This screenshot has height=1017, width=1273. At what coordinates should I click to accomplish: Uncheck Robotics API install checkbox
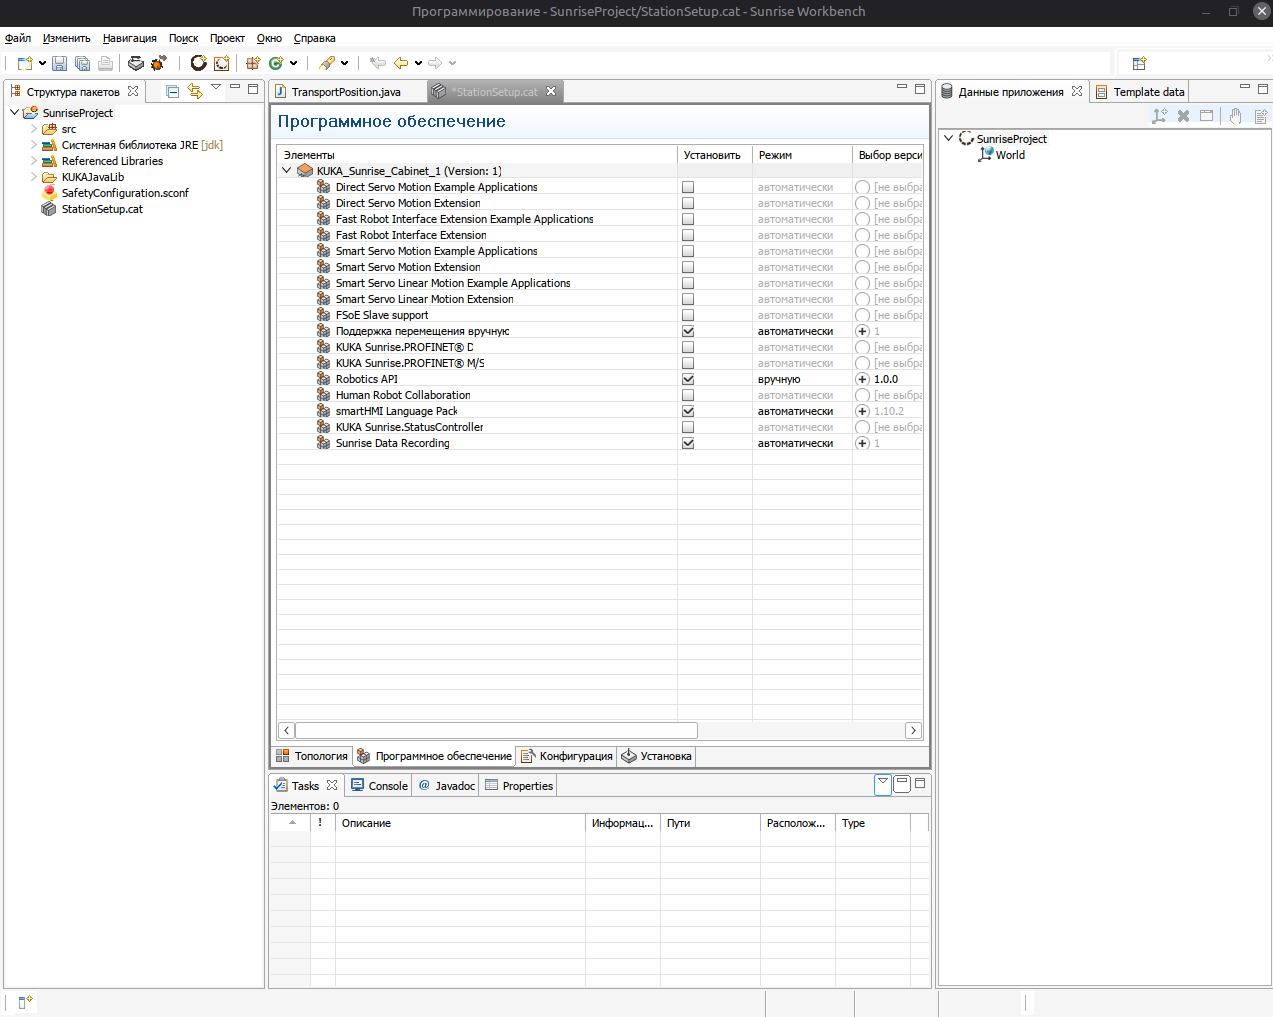tap(688, 379)
